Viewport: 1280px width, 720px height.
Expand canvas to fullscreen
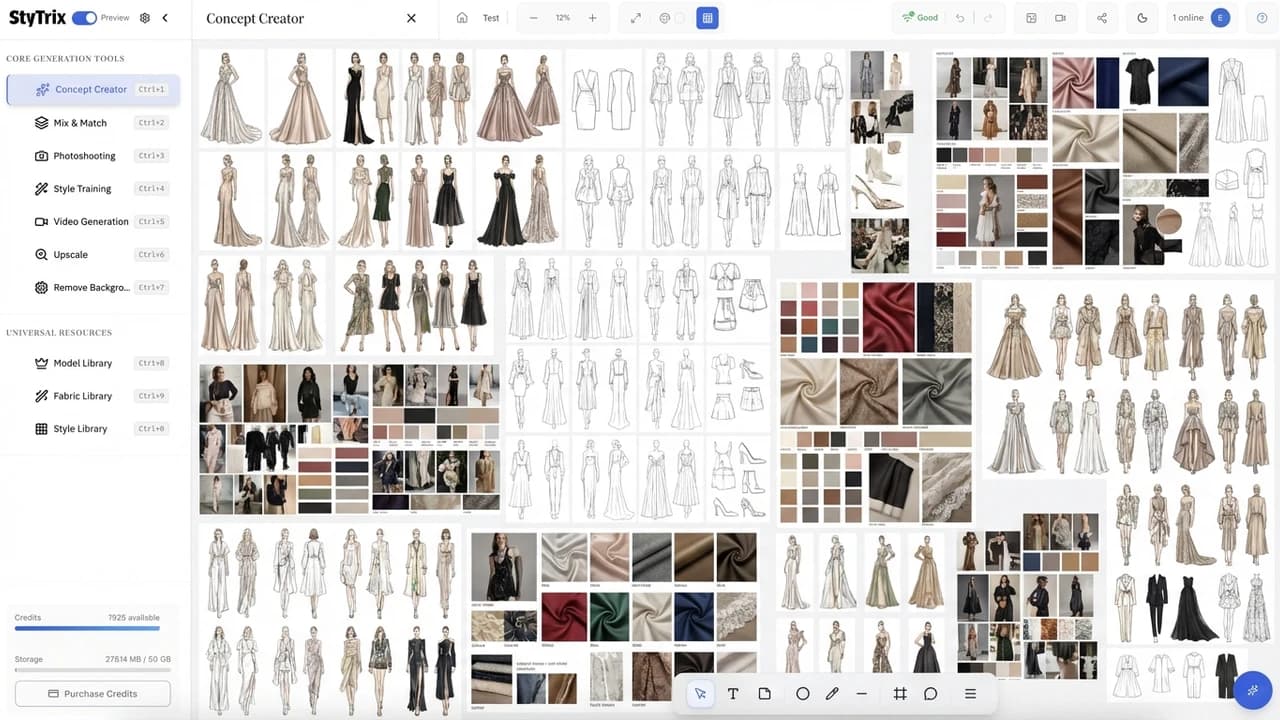(x=636, y=18)
